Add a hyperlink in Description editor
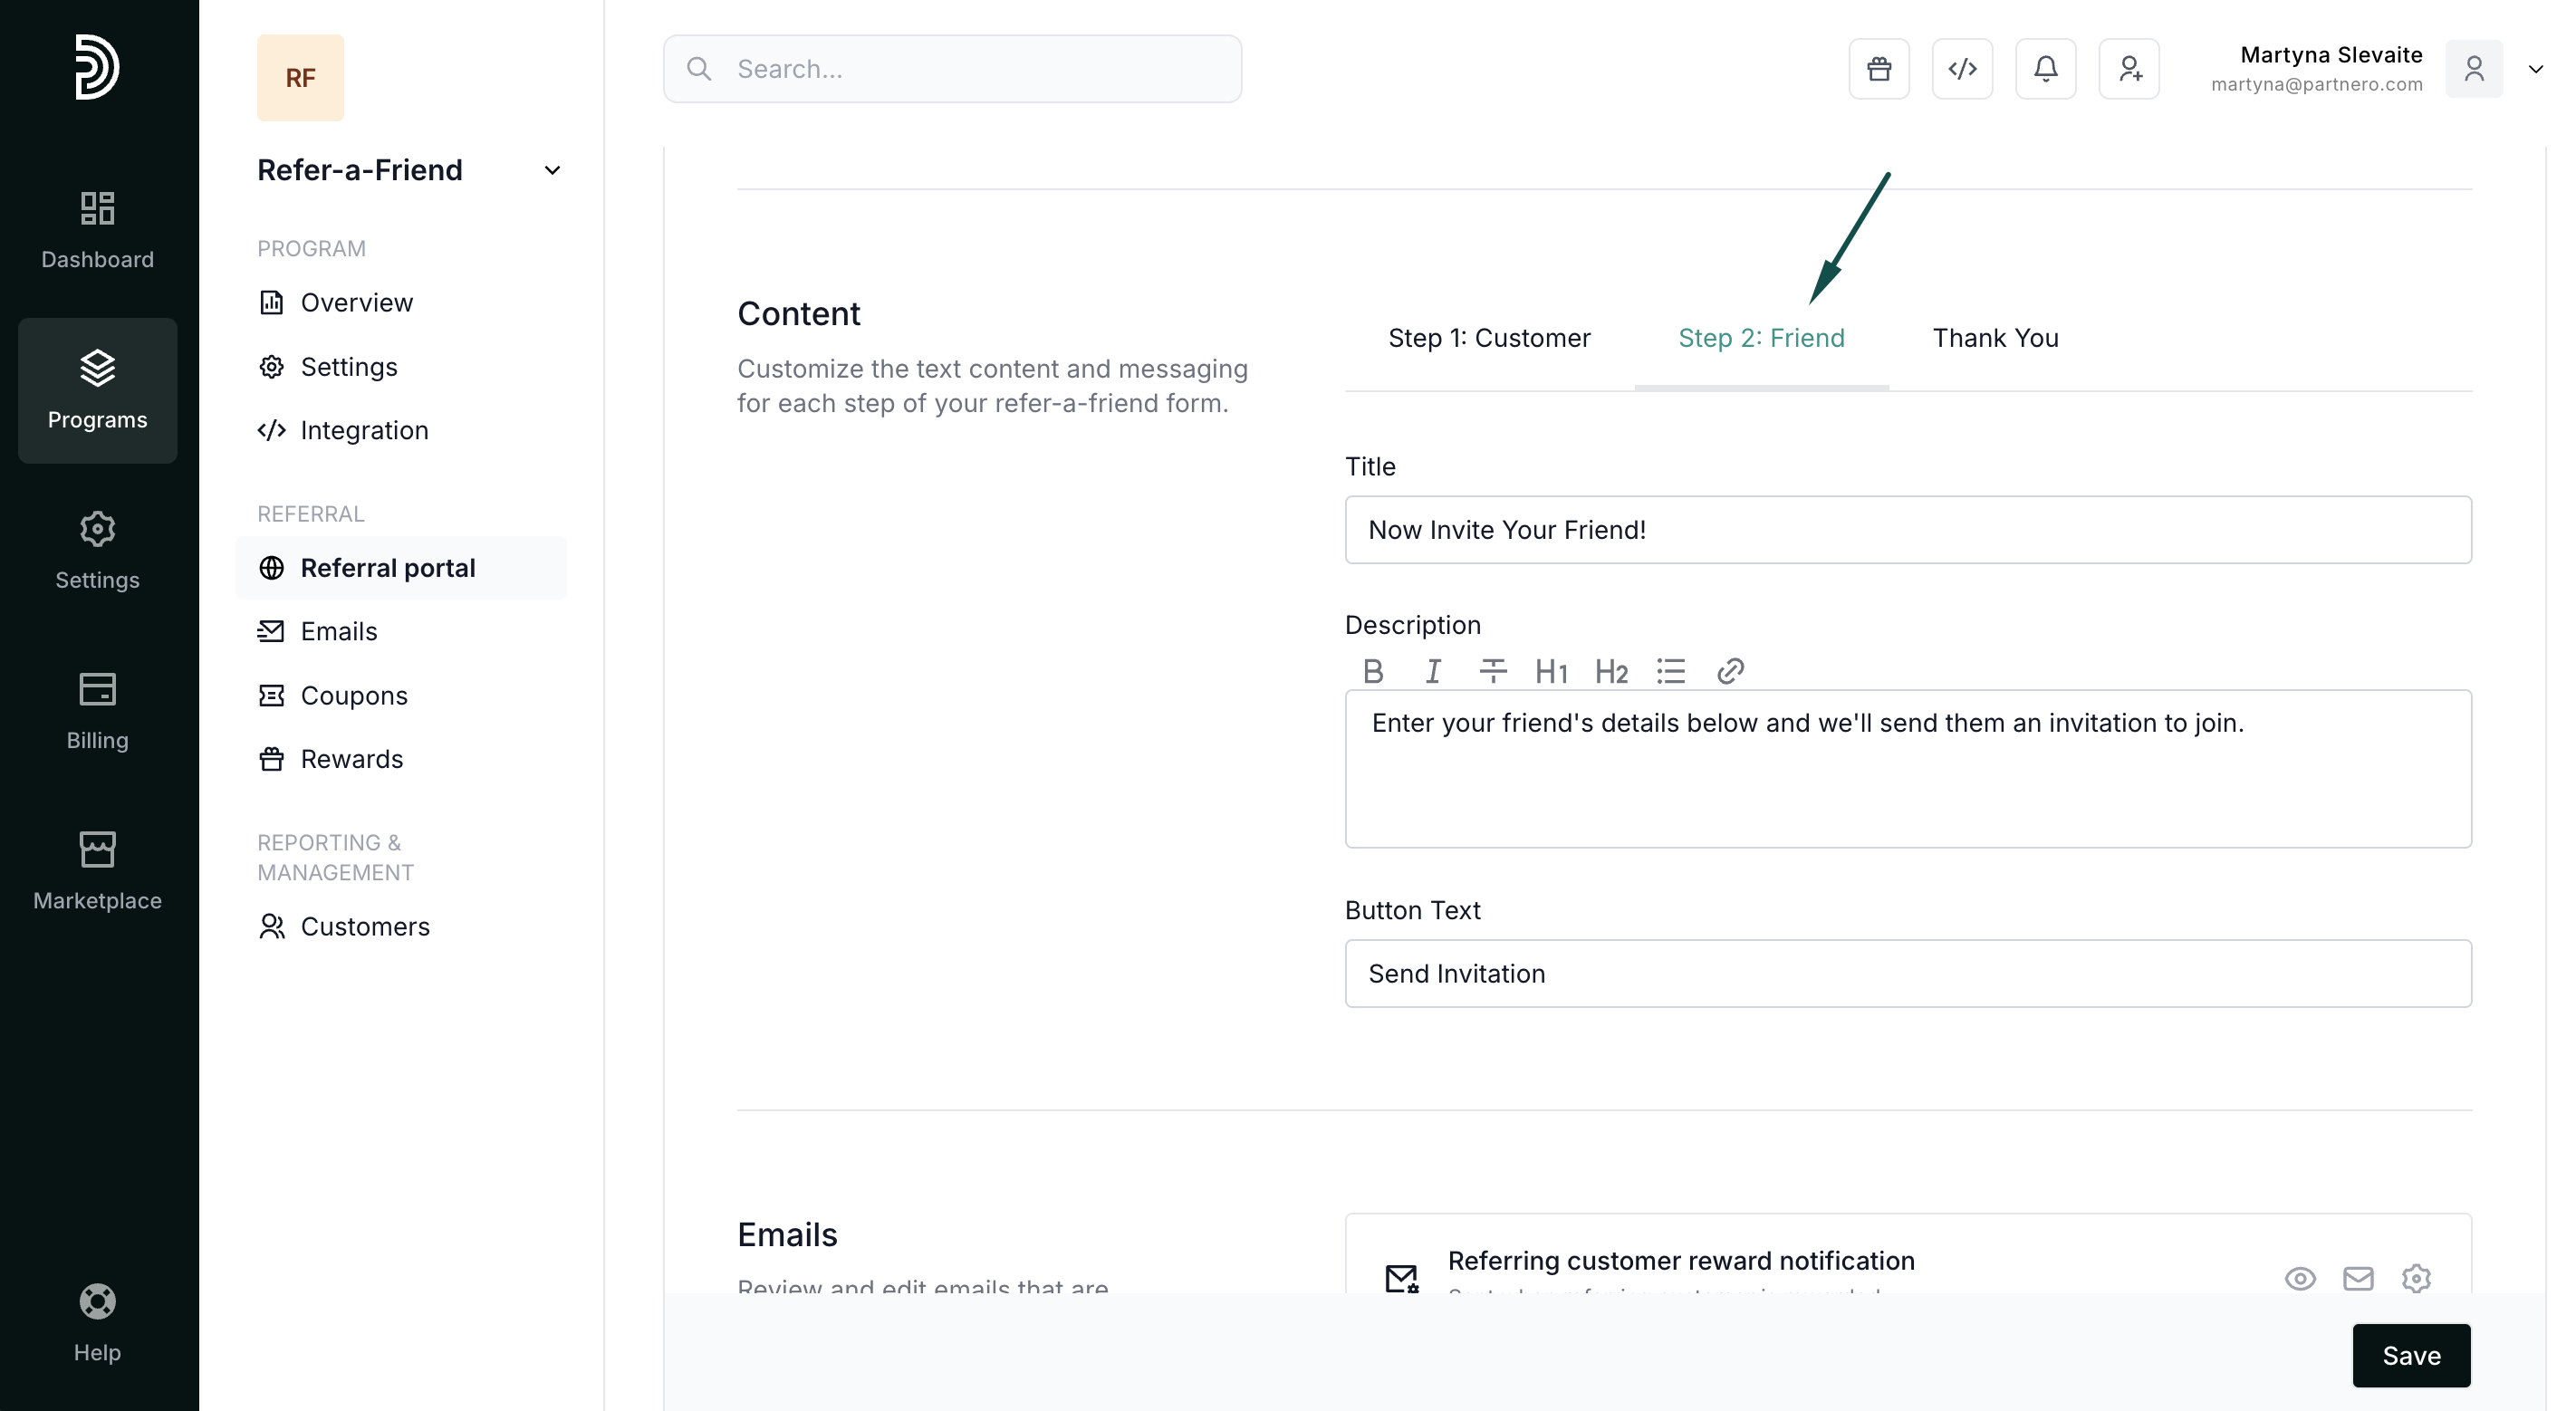This screenshot has height=1411, width=2576. 1730,671
